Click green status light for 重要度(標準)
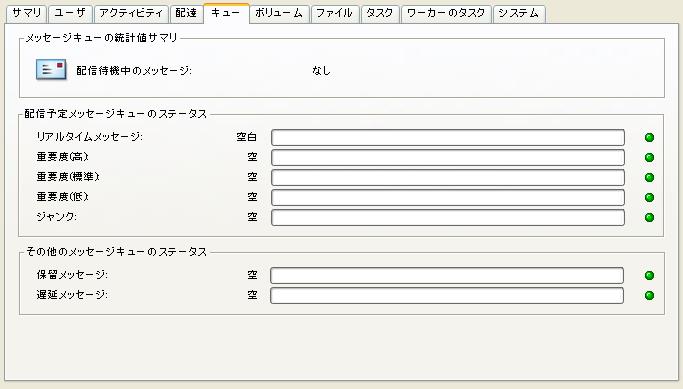This screenshot has width=683, height=389. [649, 177]
